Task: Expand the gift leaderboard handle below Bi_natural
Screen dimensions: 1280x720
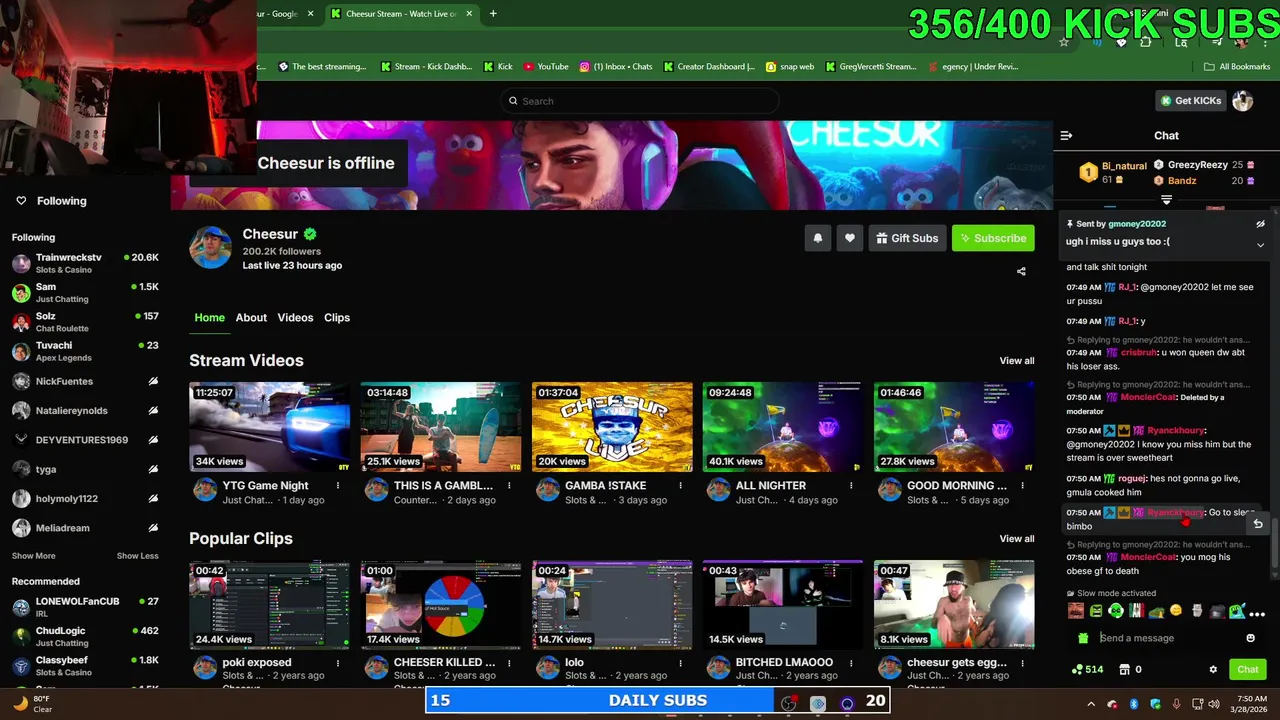Action: click(1166, 200)
